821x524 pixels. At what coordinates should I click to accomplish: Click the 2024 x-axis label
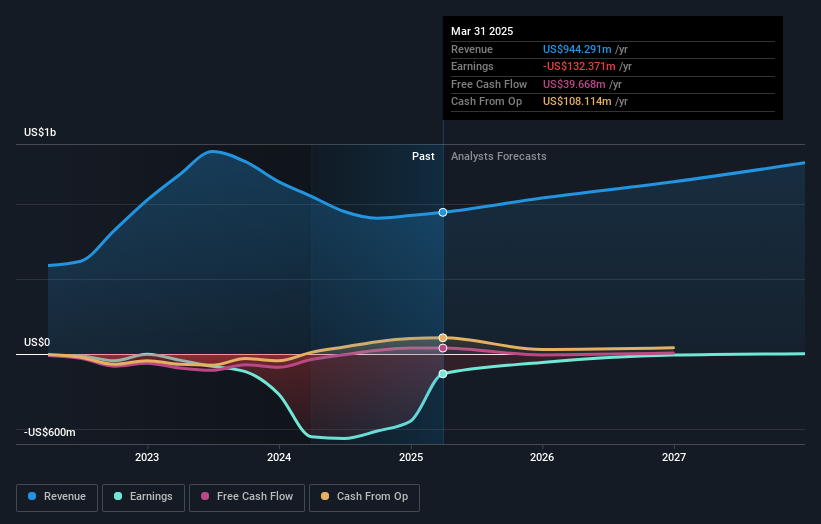coord(279,457)
